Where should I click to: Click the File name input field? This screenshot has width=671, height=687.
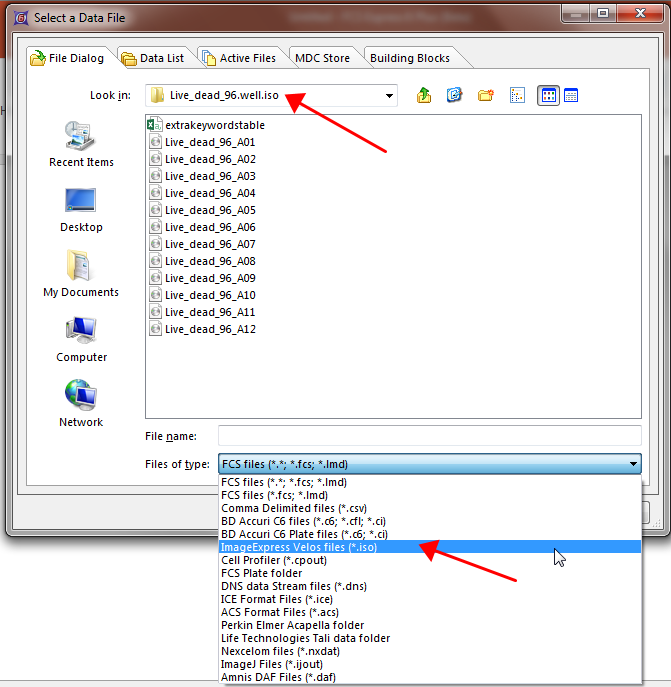429,436
